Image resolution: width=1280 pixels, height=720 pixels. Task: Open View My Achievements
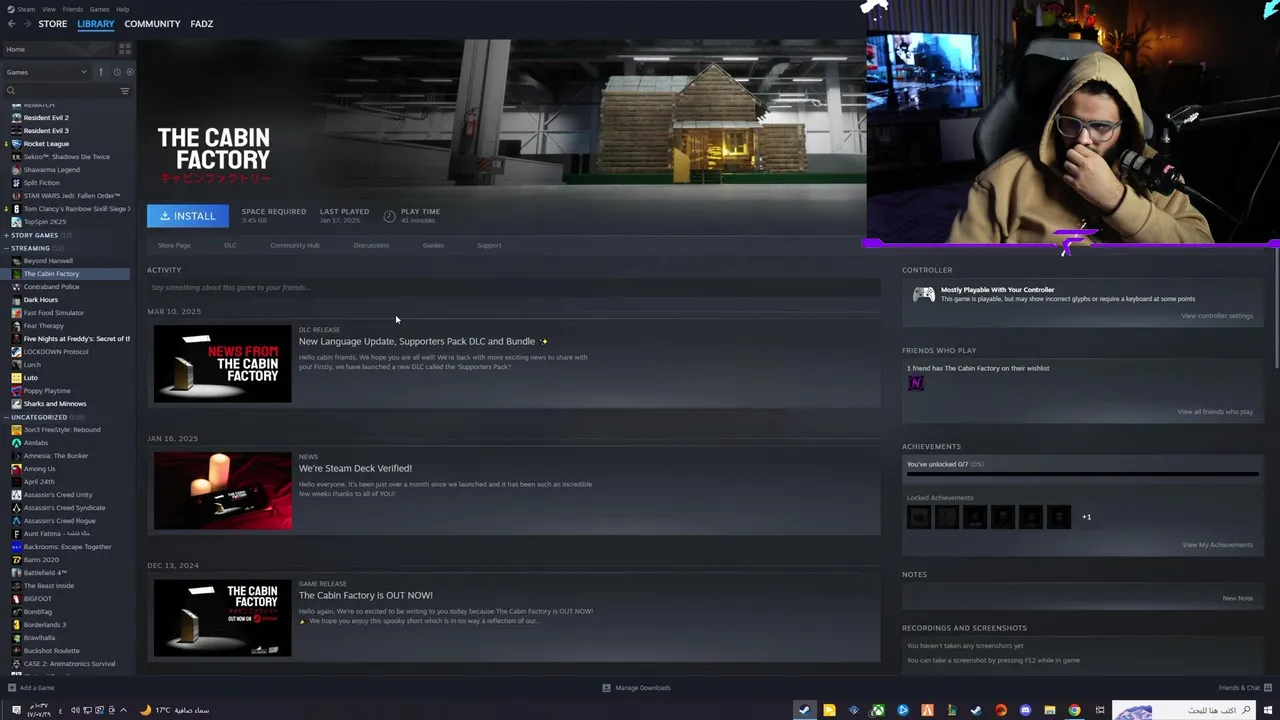pyautogui.click(x=1217, y=545)
